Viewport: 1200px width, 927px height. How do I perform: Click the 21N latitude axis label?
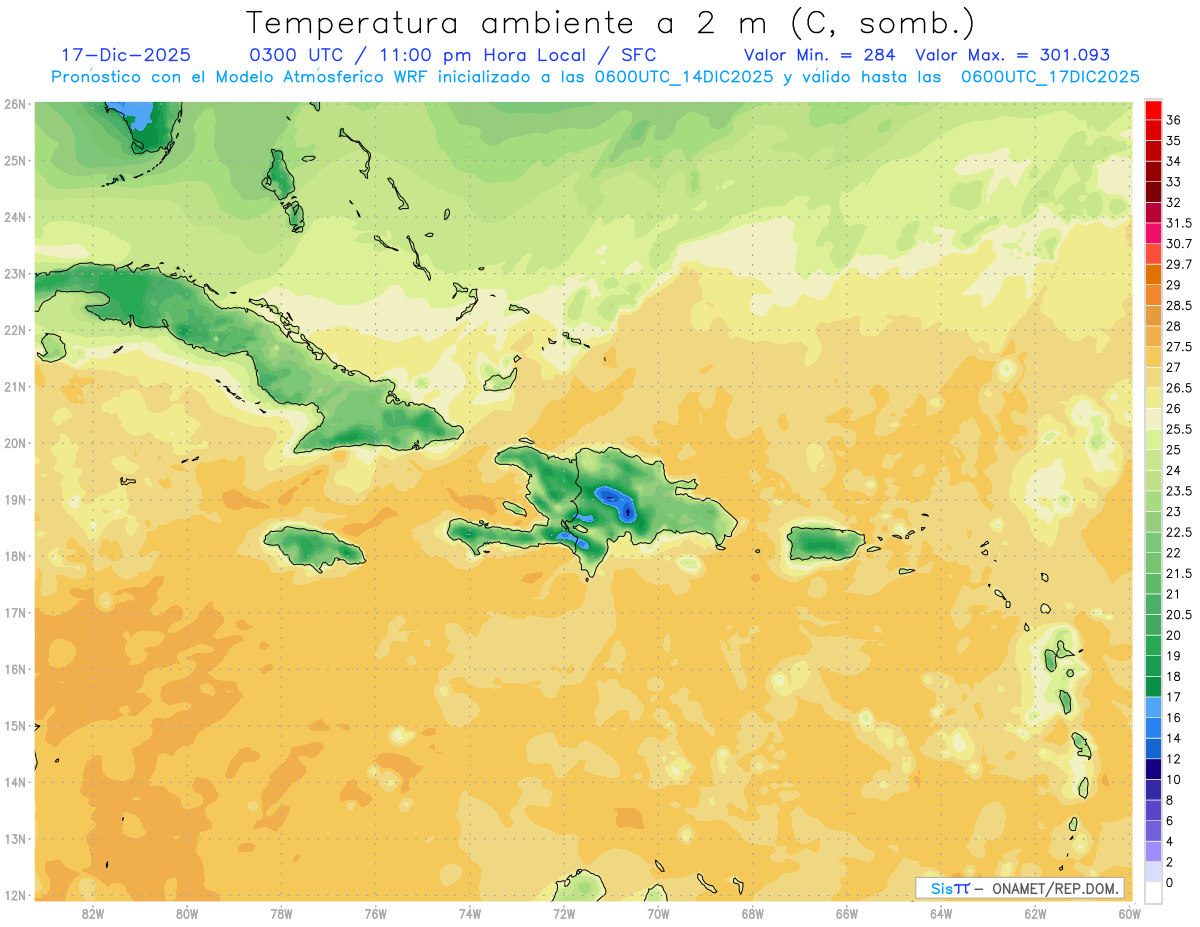[x=15, y=387]
